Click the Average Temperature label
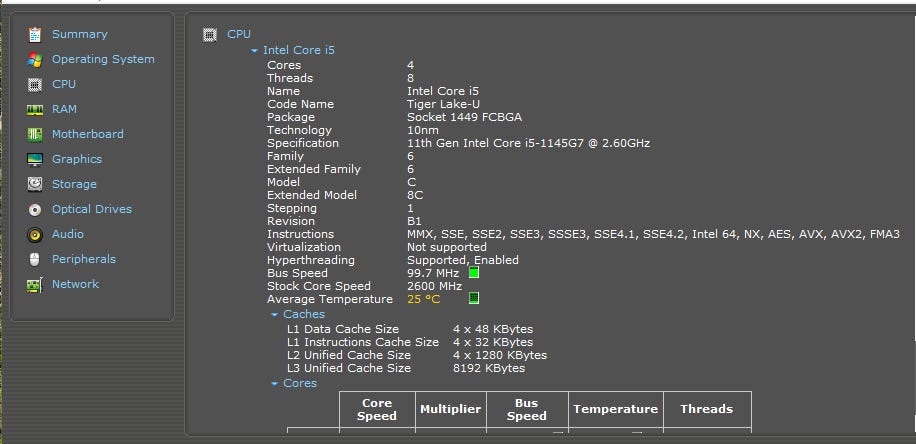Screen dimensions: 916x444 (x=330, y=299)
